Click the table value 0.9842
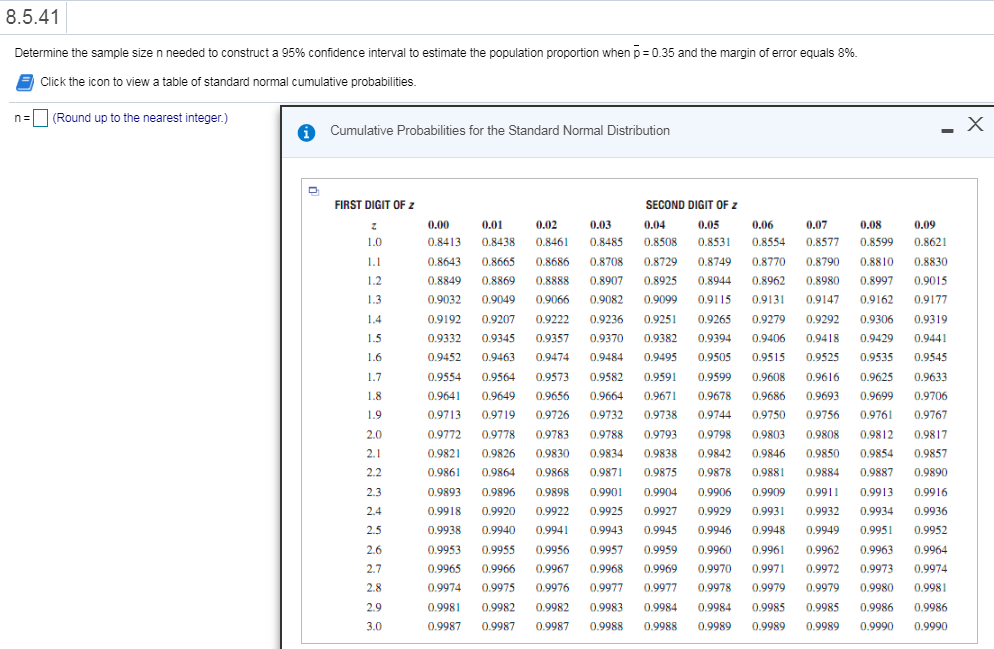The width and height of the screenshot is (994, 649). (x=714, y=454)
